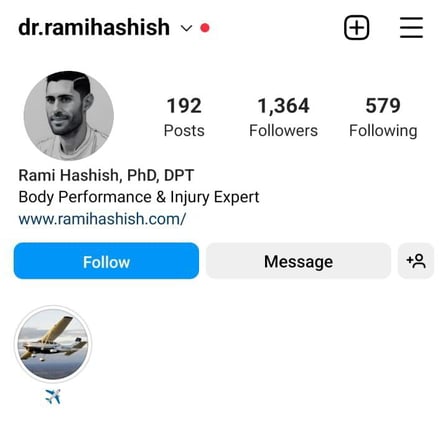
Task: Open the airplane photo story highlight
Action: 53,344
